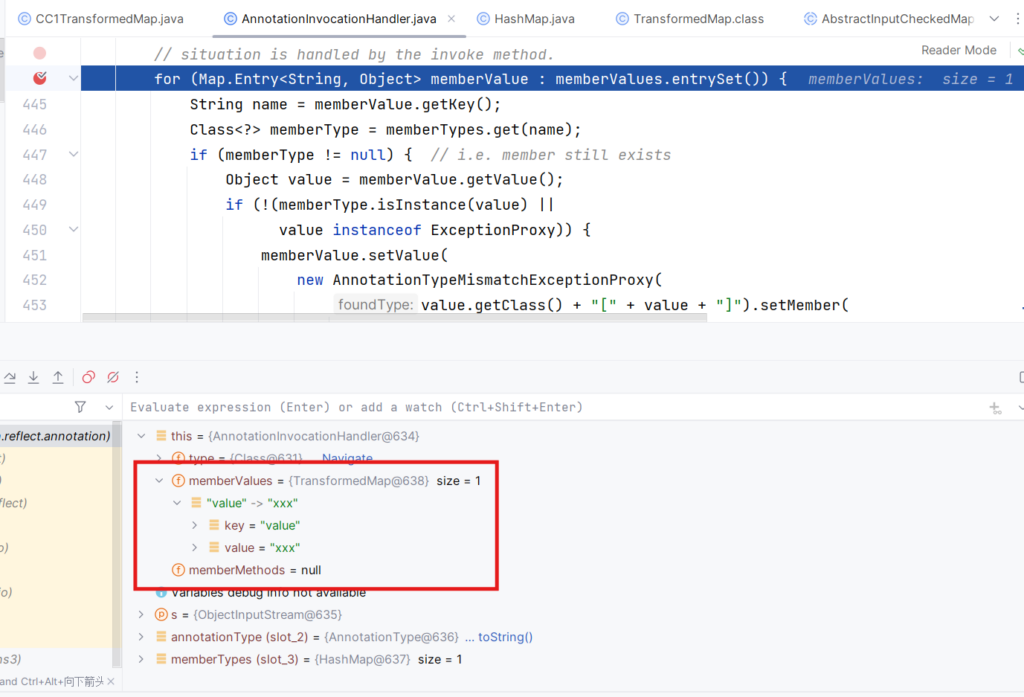Toggle the active breakpoint on the for loop line

pos(40,78)
